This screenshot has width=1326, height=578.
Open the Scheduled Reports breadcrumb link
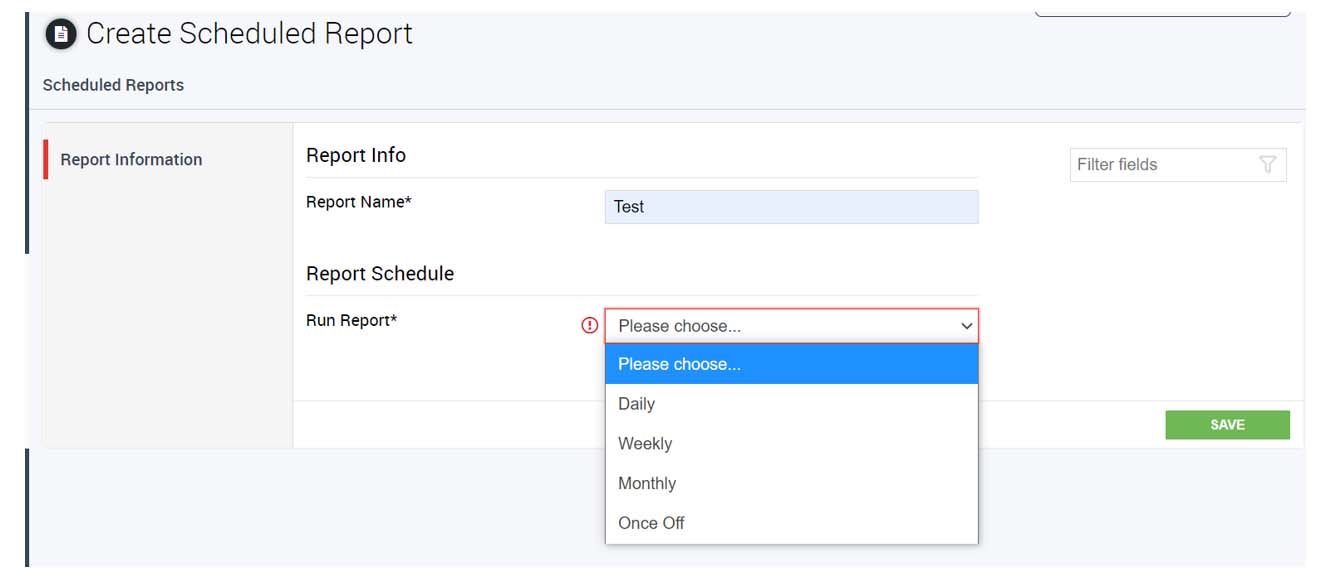point(112,85)
